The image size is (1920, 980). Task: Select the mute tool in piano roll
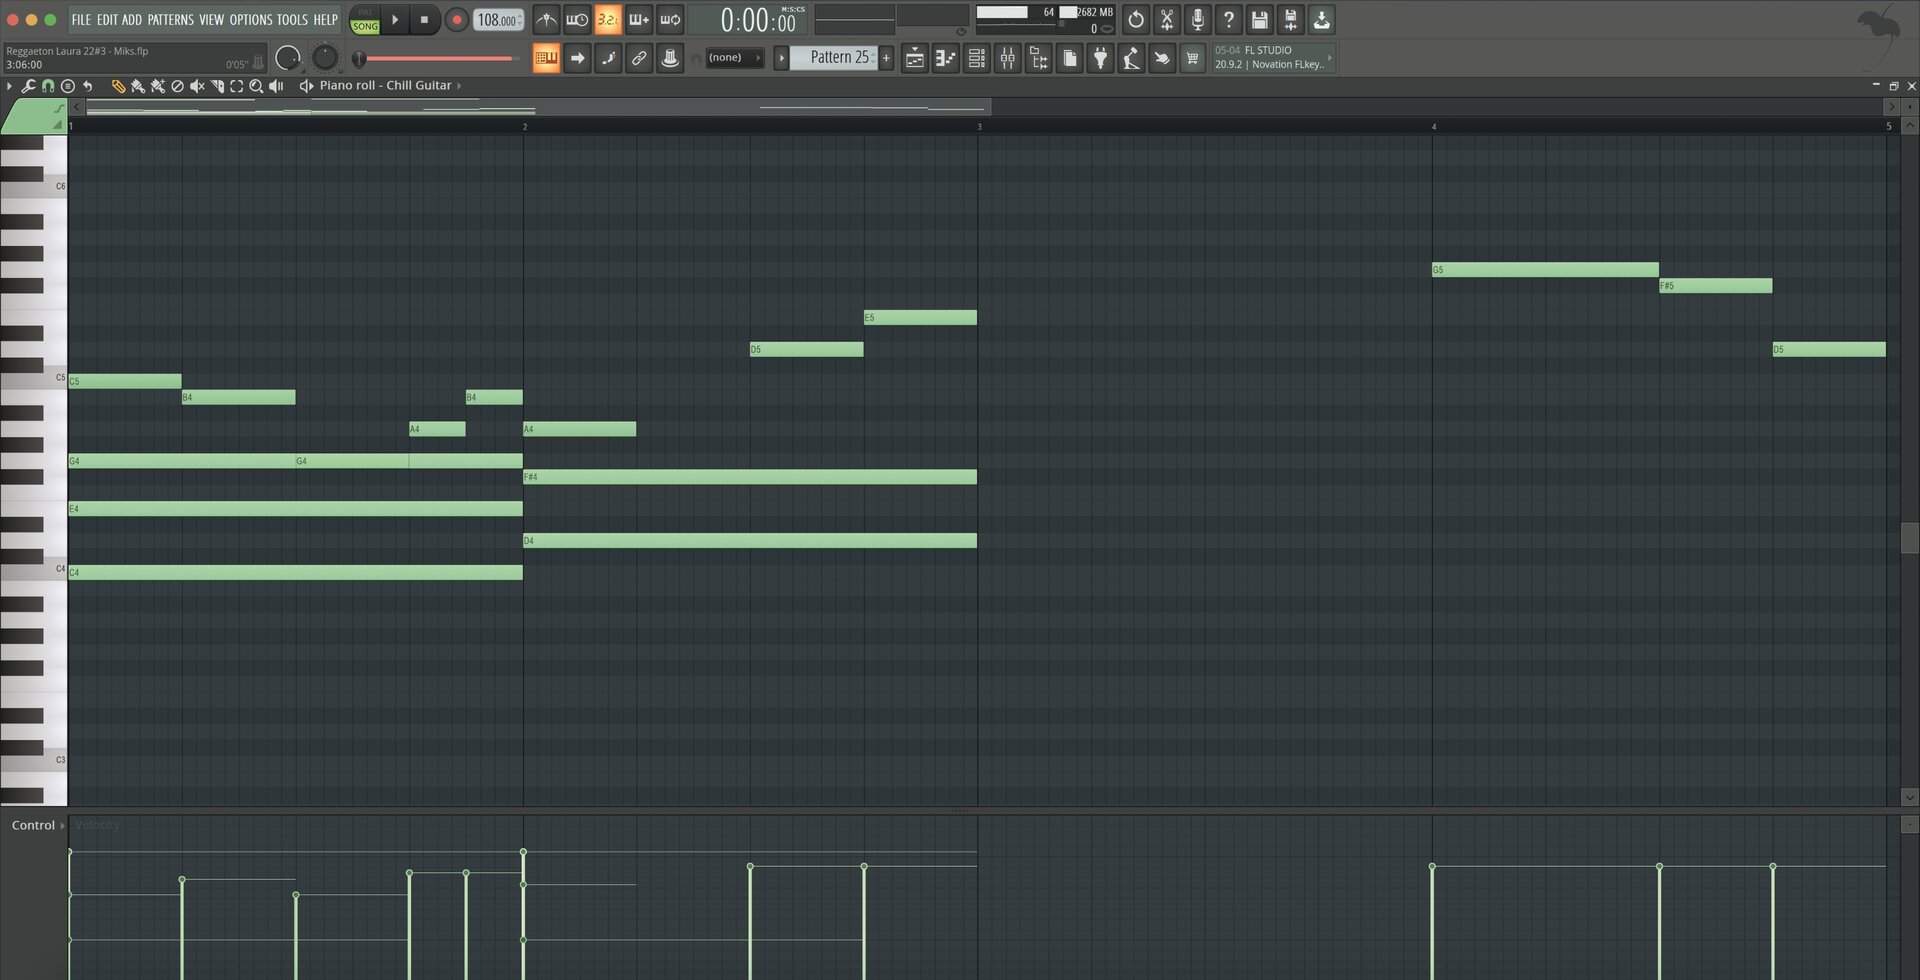pyautogui.click(x=197, y=86)
